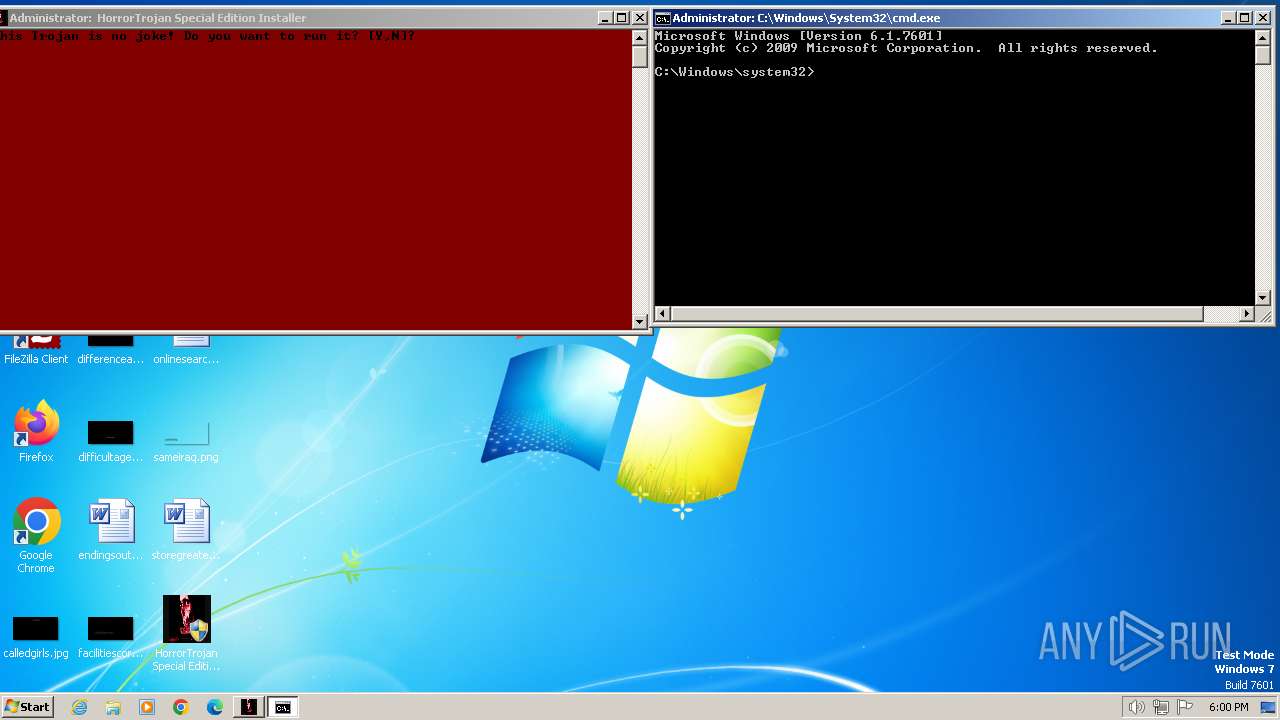1280x720 pixels.
Task: Click right arrow of cmd.exe horizontal scrollbar
Action: [x=1246, y=314]
